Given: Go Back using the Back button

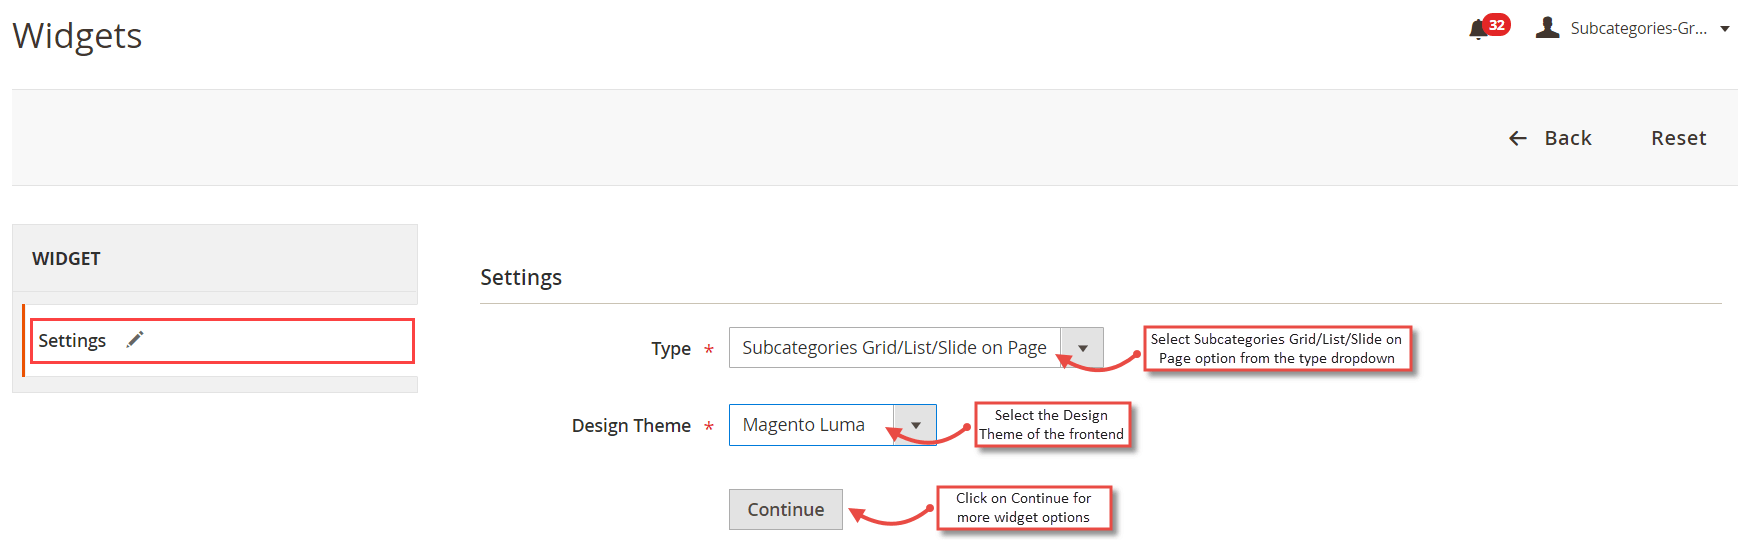Looking at the screenshot, I should (x=1550, y=138).
